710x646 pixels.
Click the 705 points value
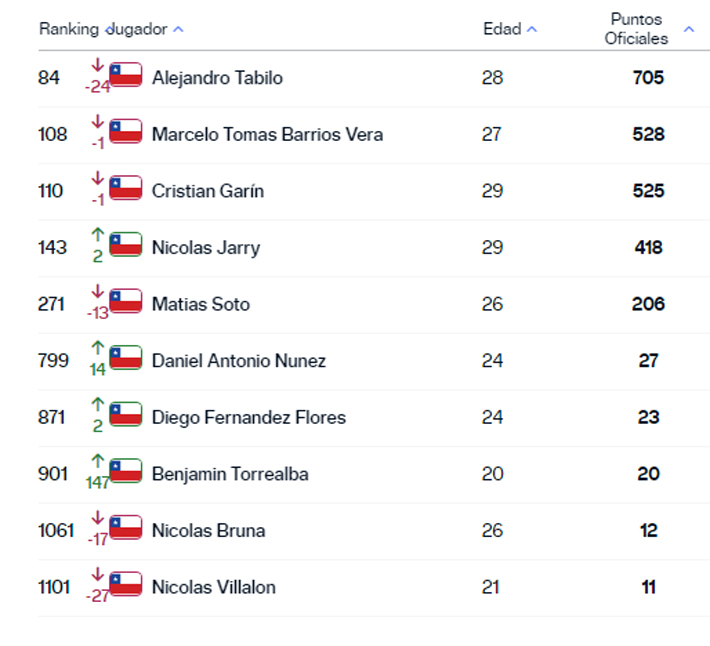(648, 77)
